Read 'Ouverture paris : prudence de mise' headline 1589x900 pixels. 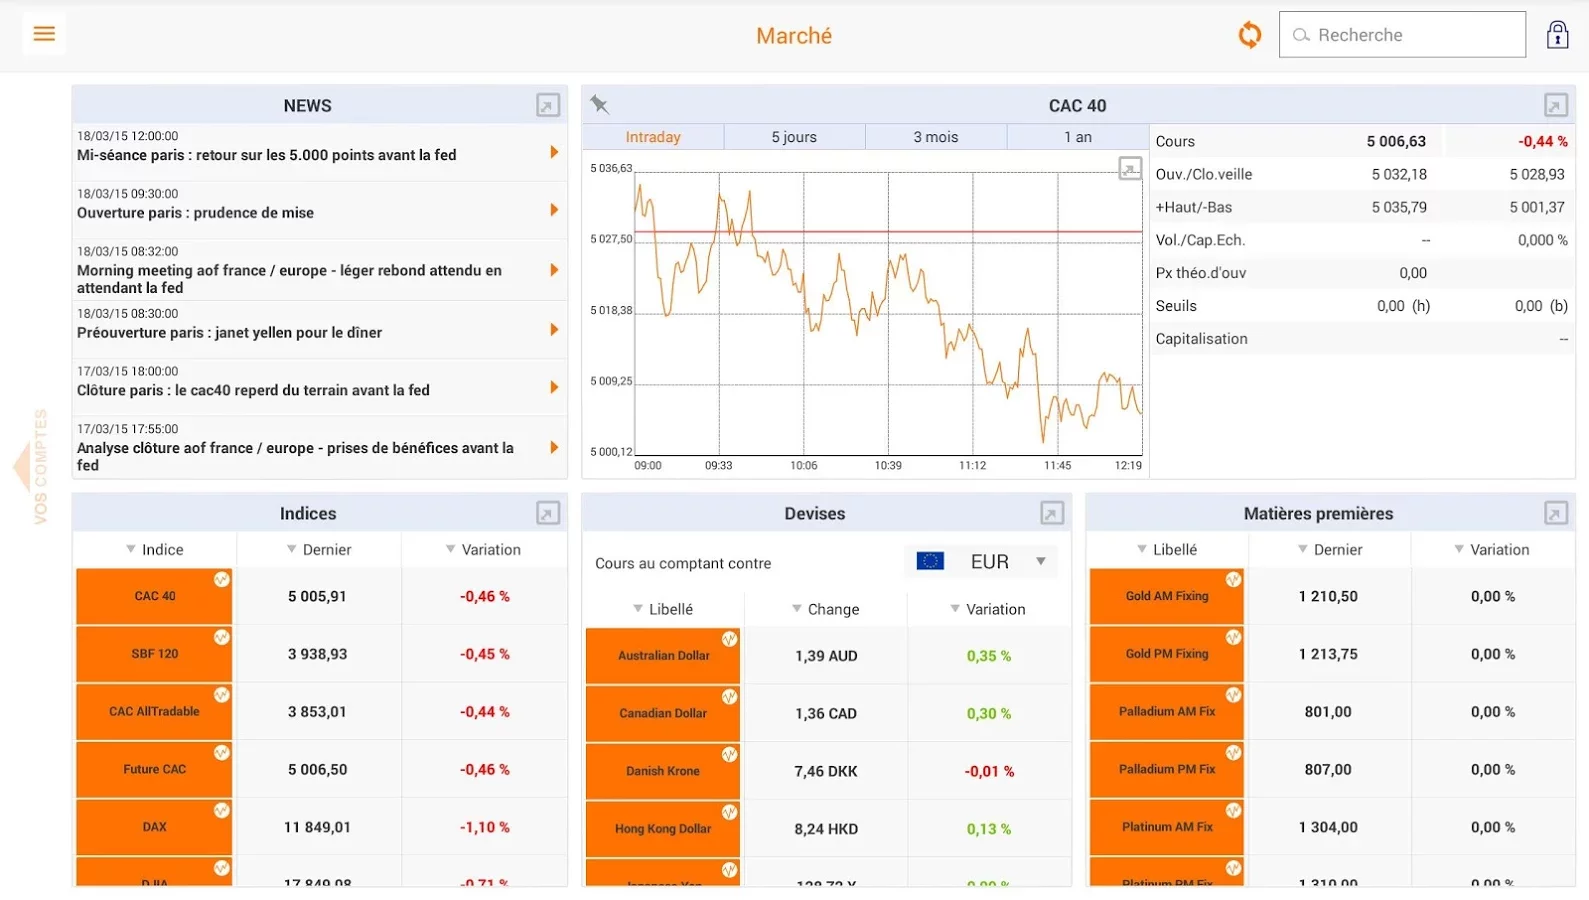coord(196,213)
